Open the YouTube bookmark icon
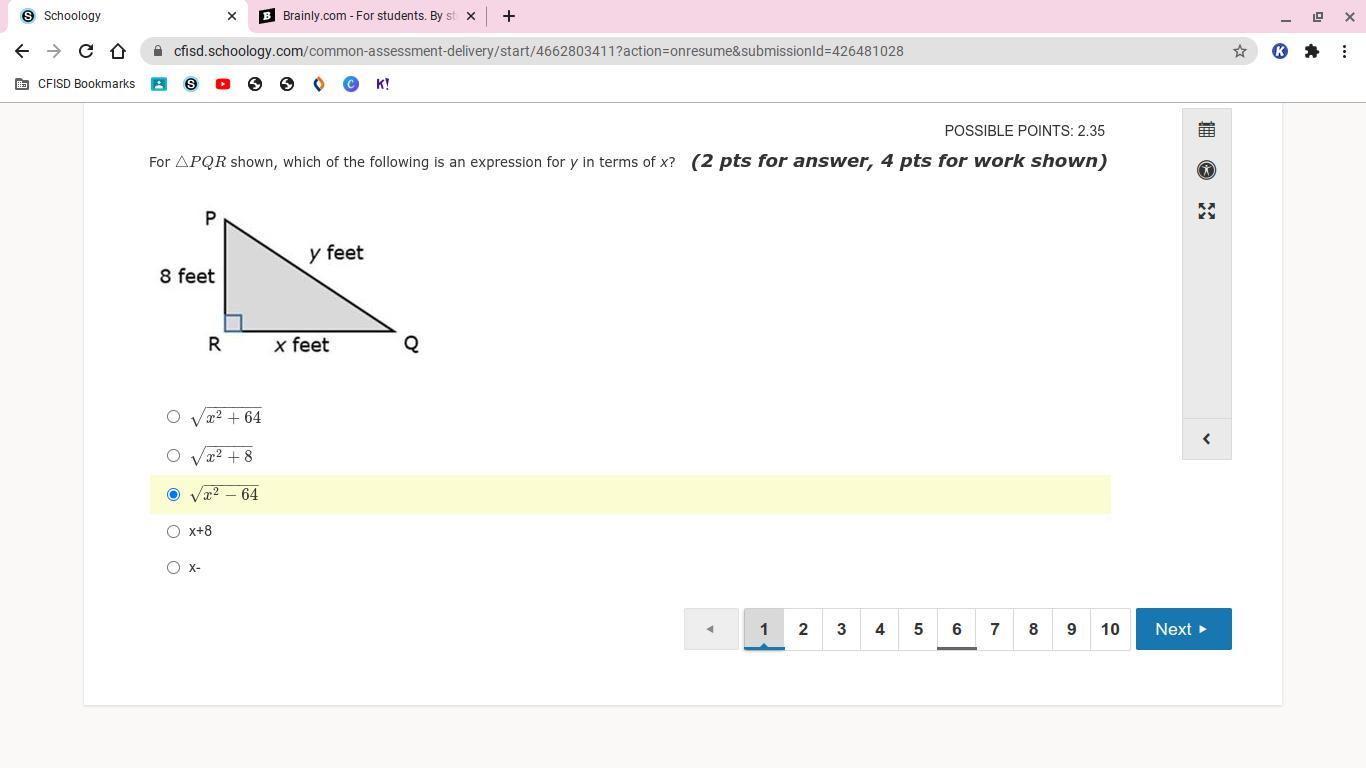 223,84
